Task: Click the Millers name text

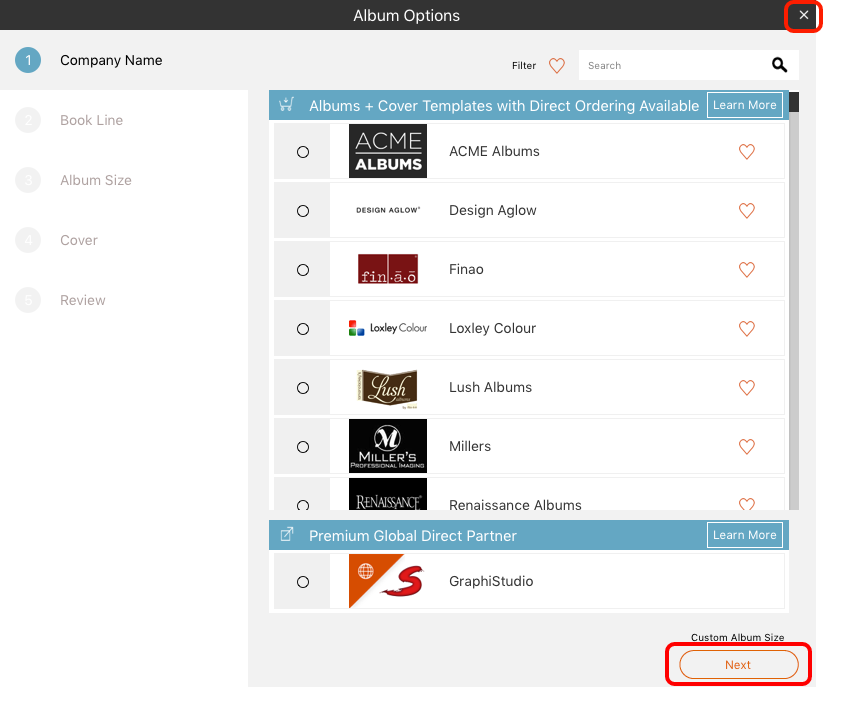Action: pyautogui.click(x=470, y=446)
